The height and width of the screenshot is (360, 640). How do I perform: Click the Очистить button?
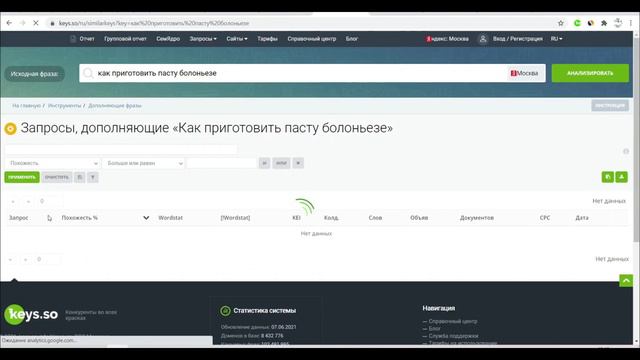(x=57, y=177)
